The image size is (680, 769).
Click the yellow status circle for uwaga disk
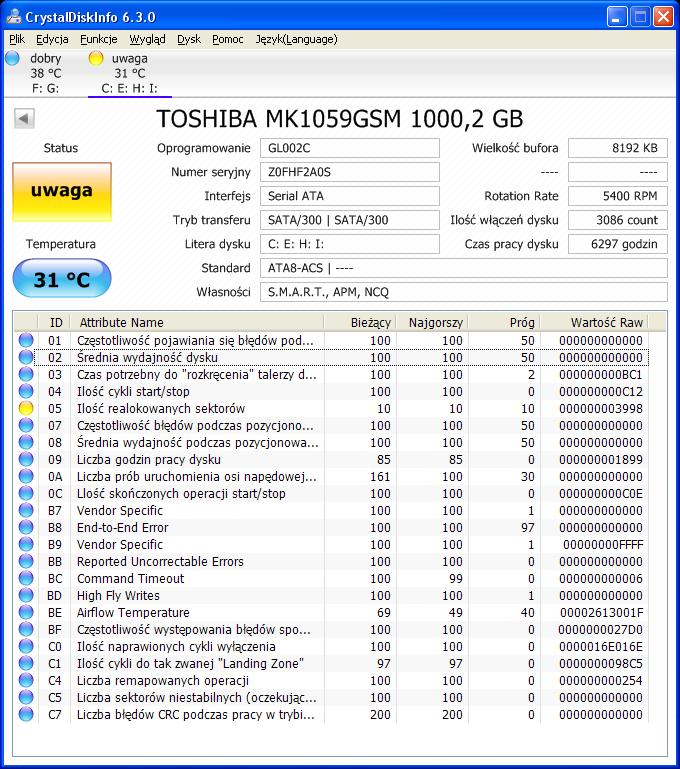pos(96,58)
